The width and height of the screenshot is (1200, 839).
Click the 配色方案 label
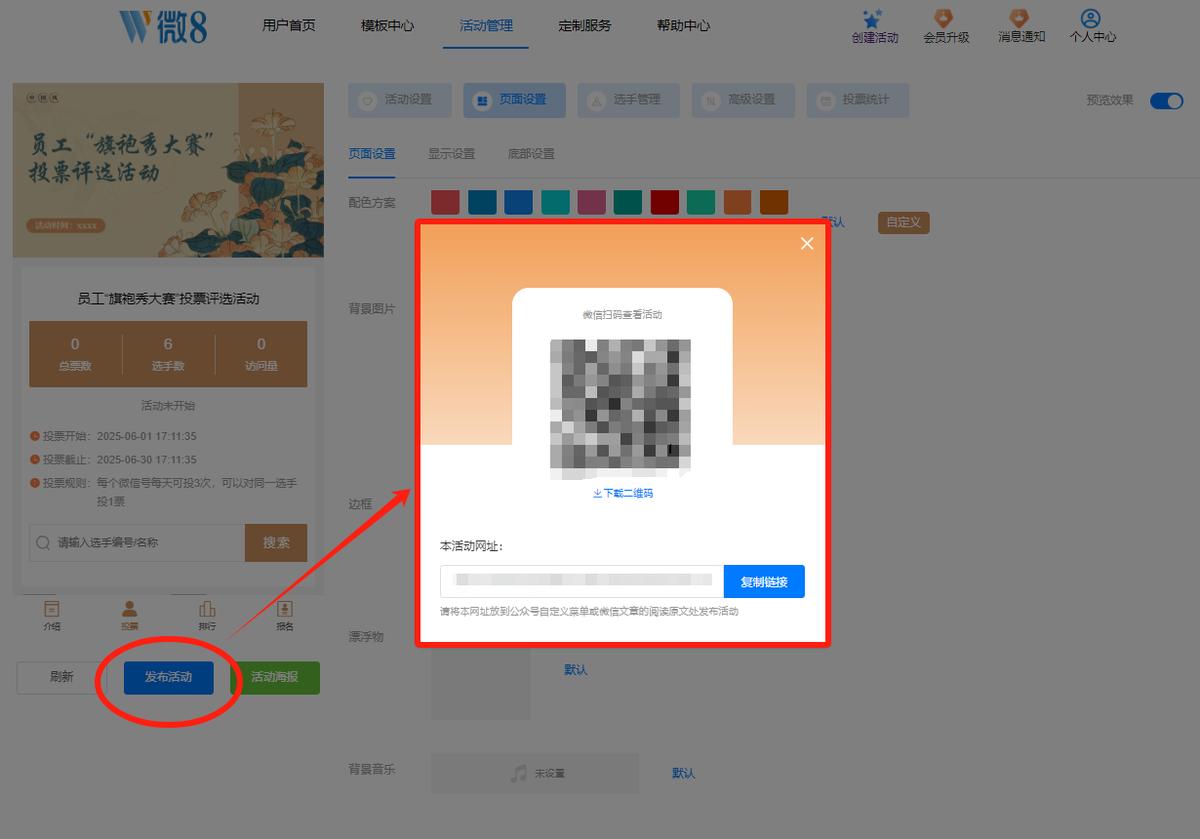point(372,202)
